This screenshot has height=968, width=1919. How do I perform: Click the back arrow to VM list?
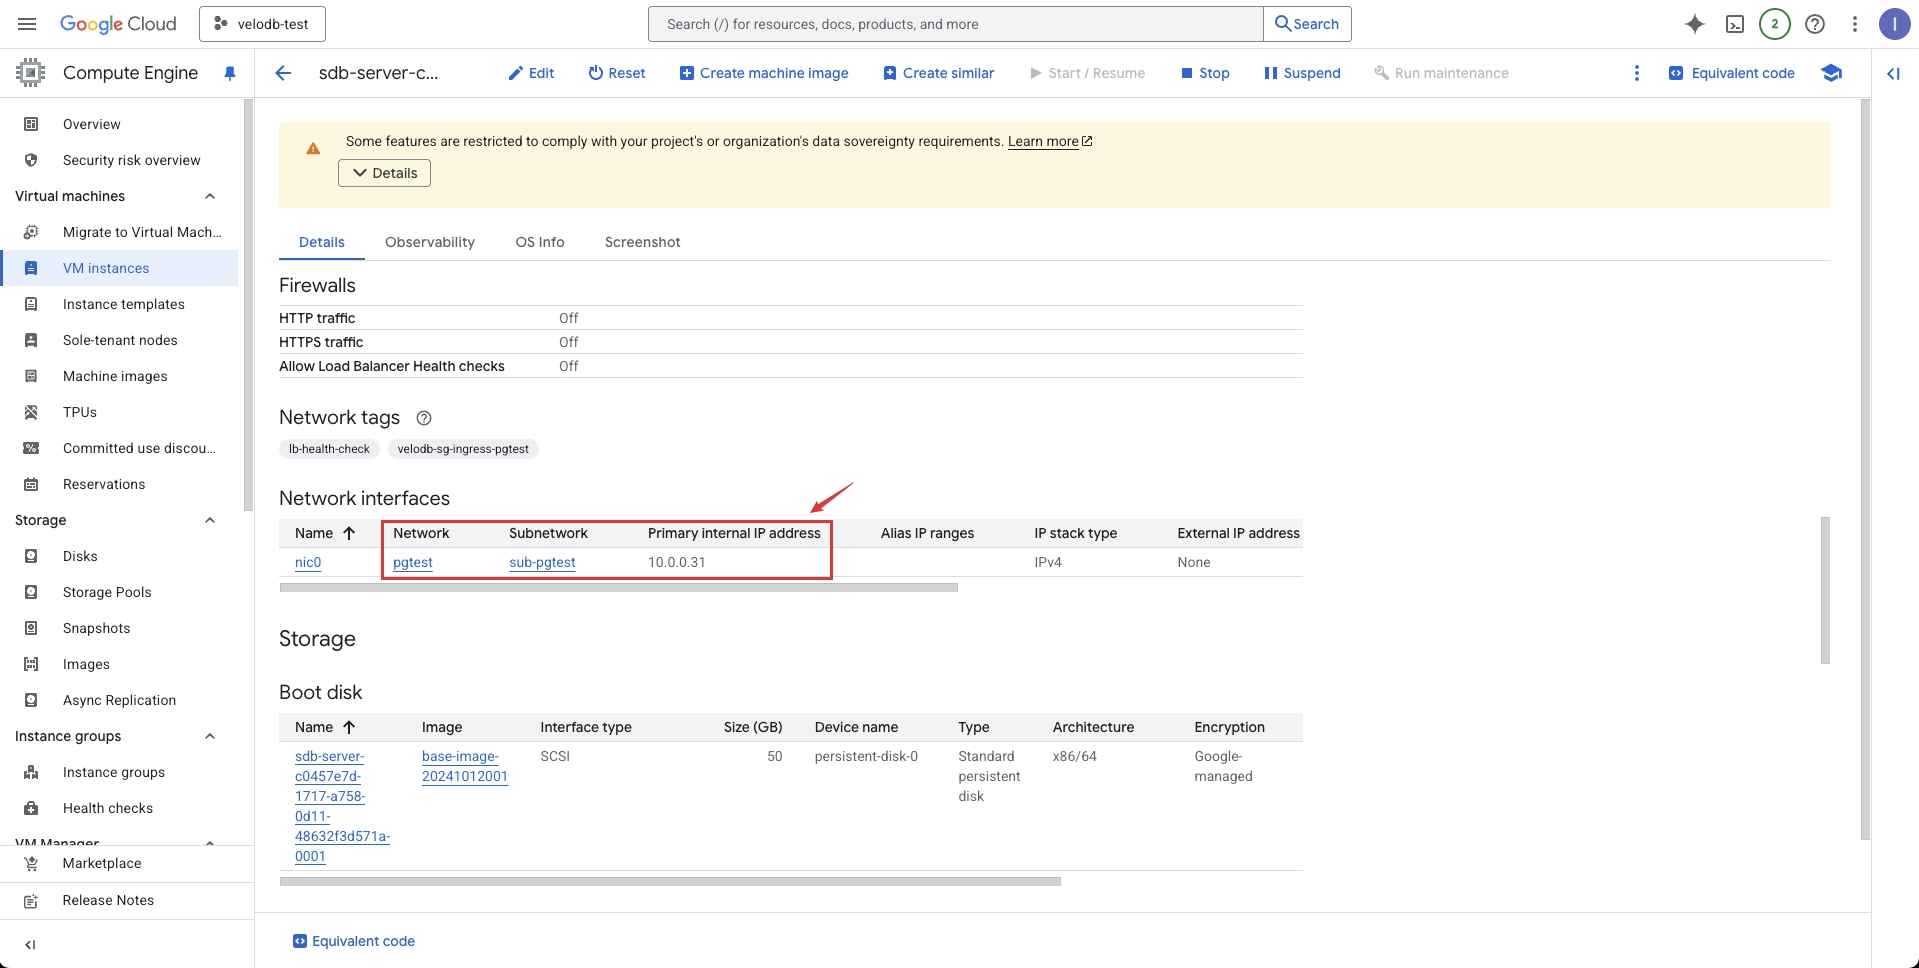(x=283, y=73)
